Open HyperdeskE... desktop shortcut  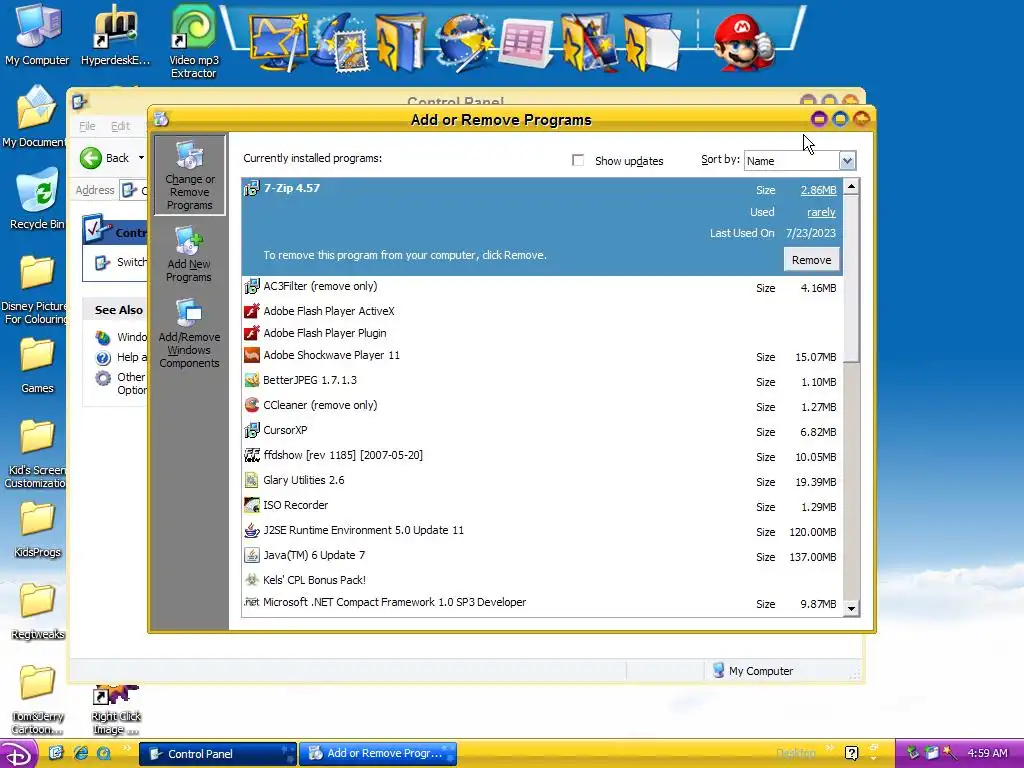(116, 35)
